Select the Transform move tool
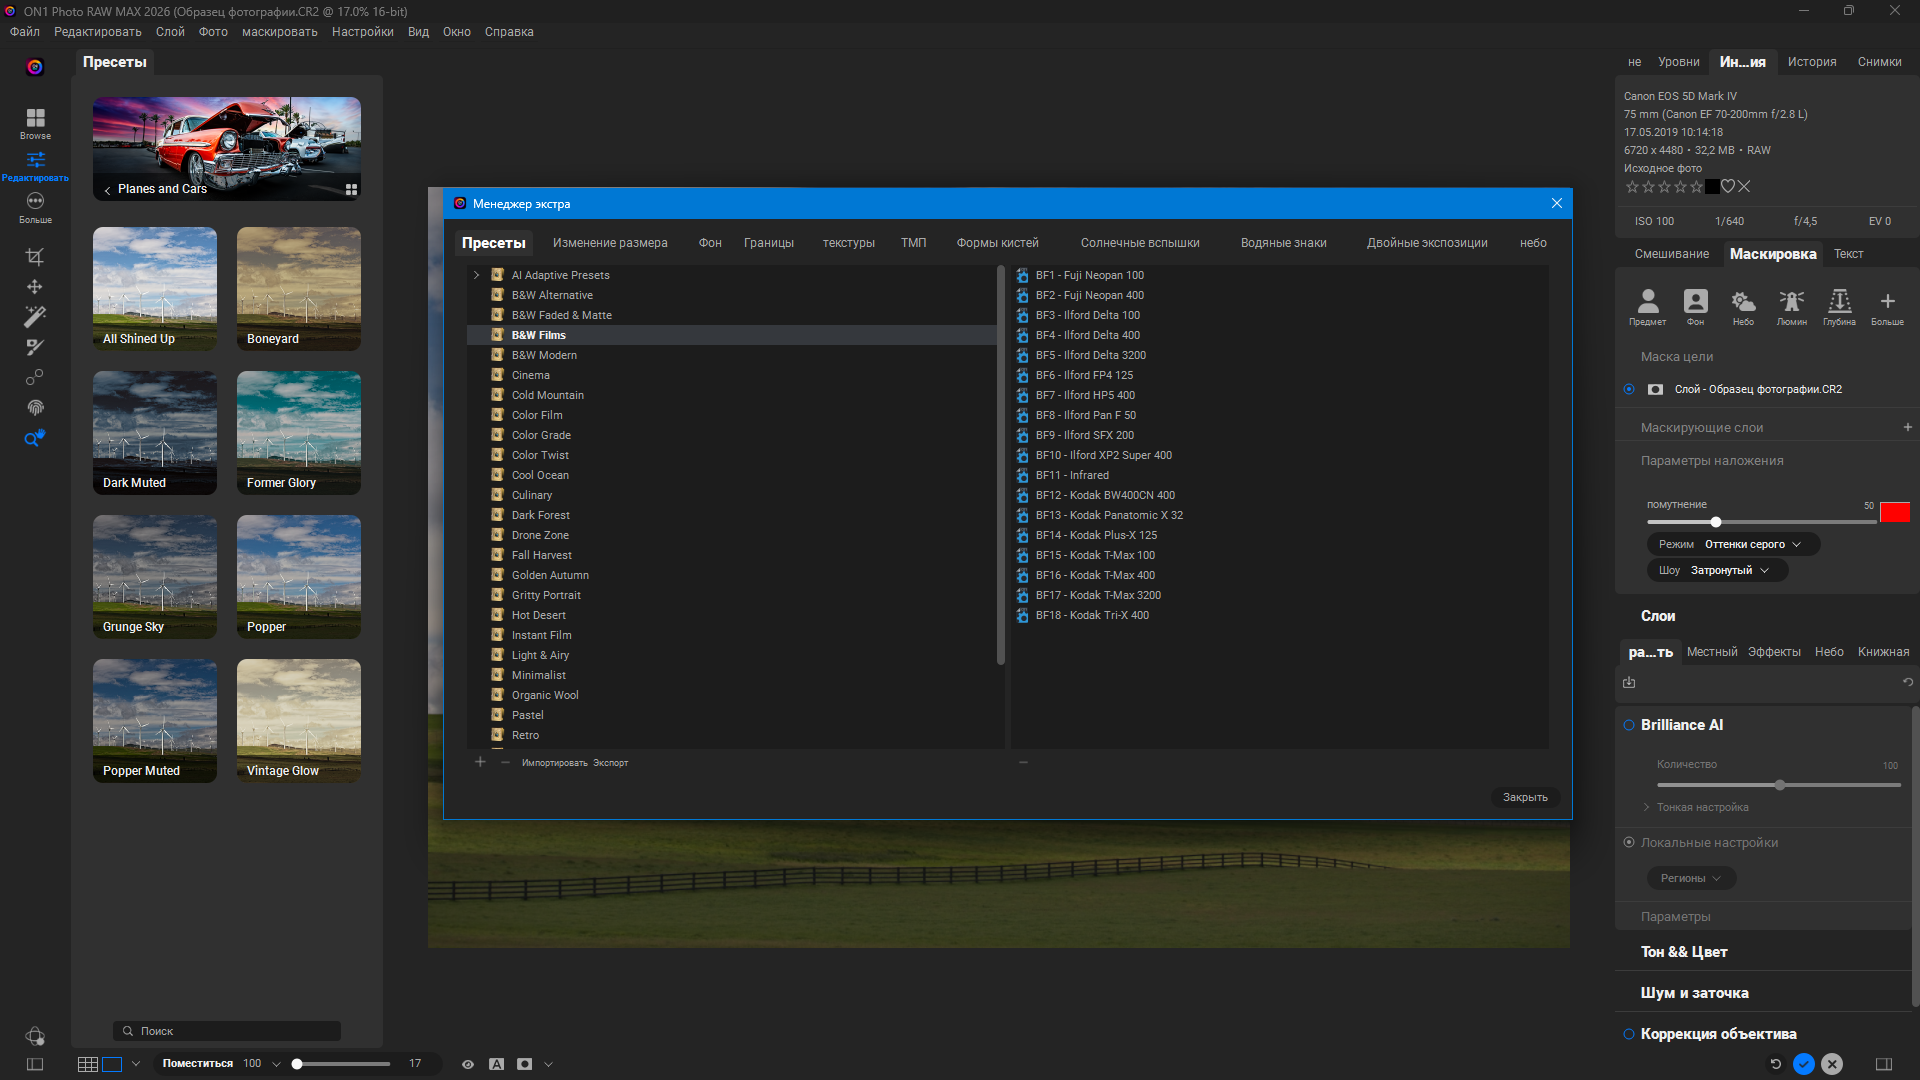The height and width of the screenshot is (1080, 1920). (x=35, y=287)
